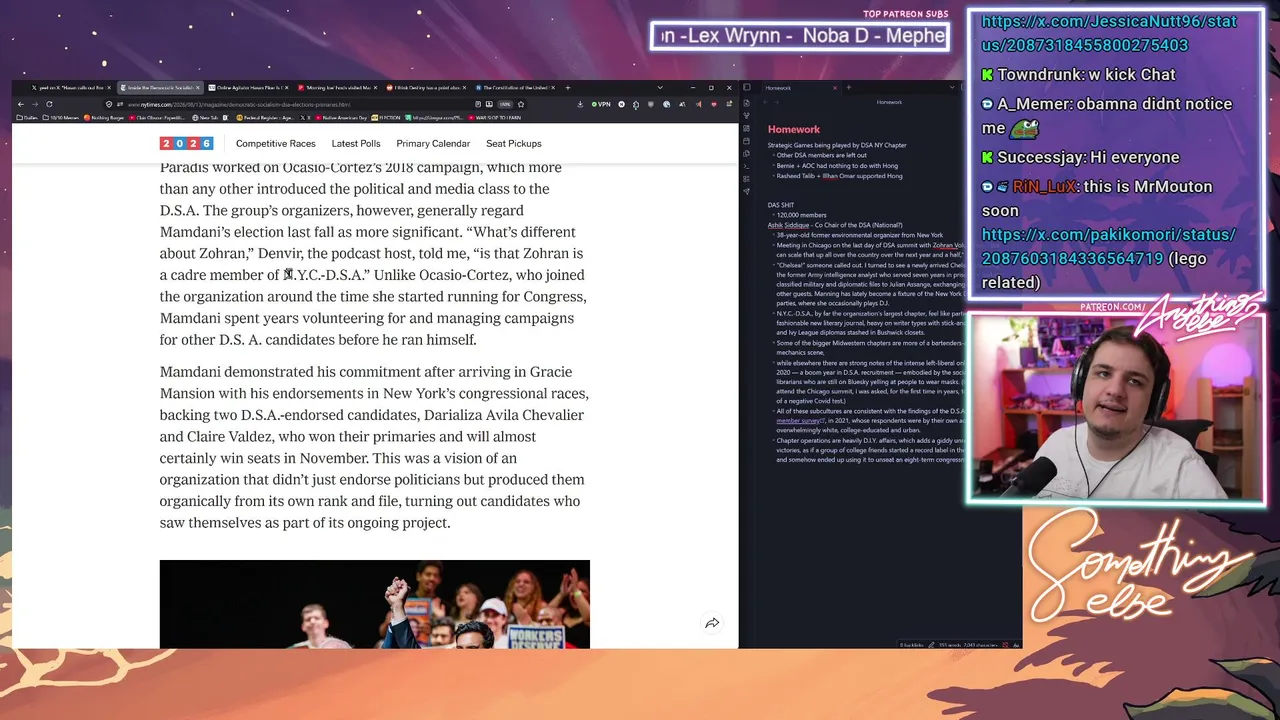Open the JessicaNutt96 x.com link in chat
Image resolution: width=1280 pixels, height=720 pixels.
1109,33
